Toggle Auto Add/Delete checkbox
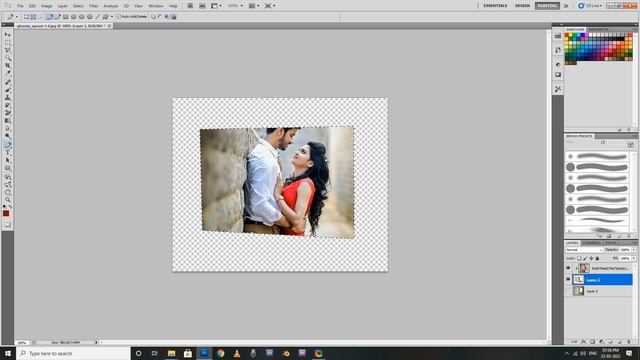640x360 pixels. coord(119,17)
